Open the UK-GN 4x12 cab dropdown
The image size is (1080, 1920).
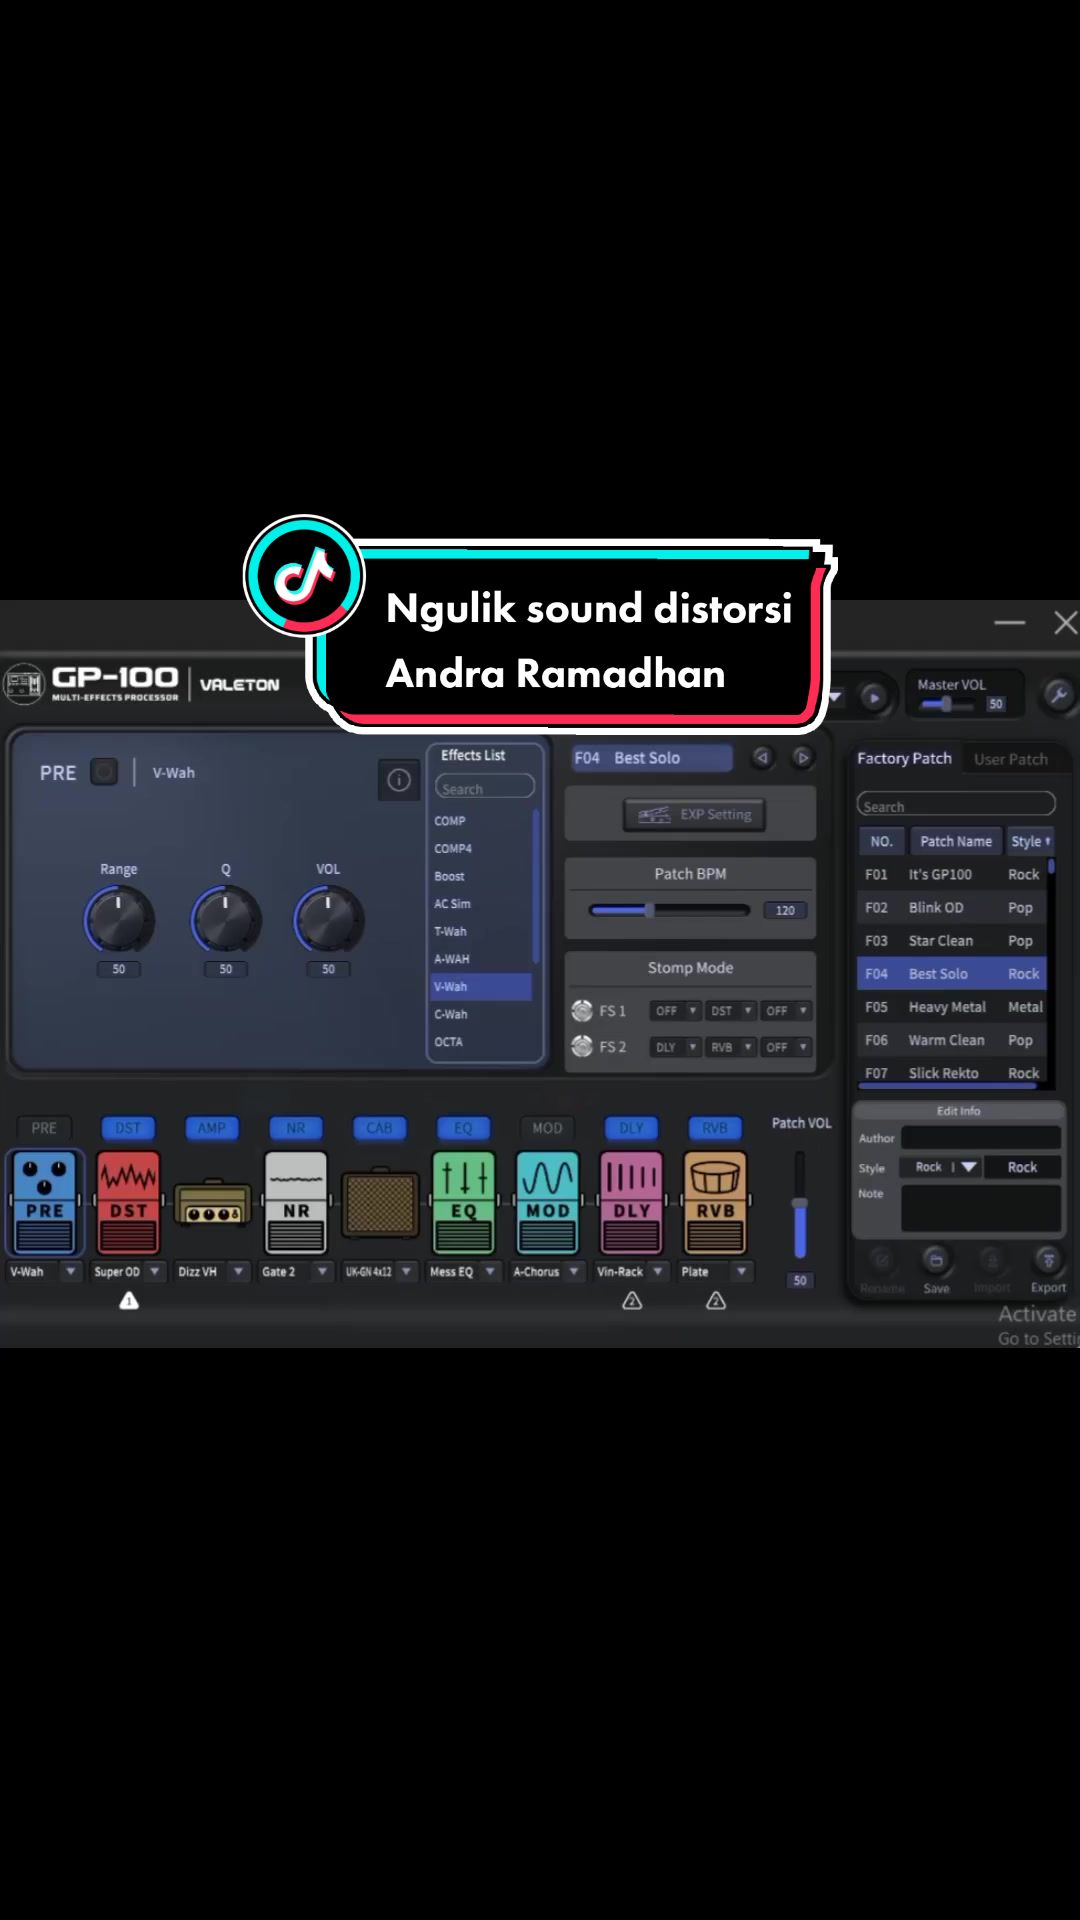pyautogui.click(x=406, y=1272)
